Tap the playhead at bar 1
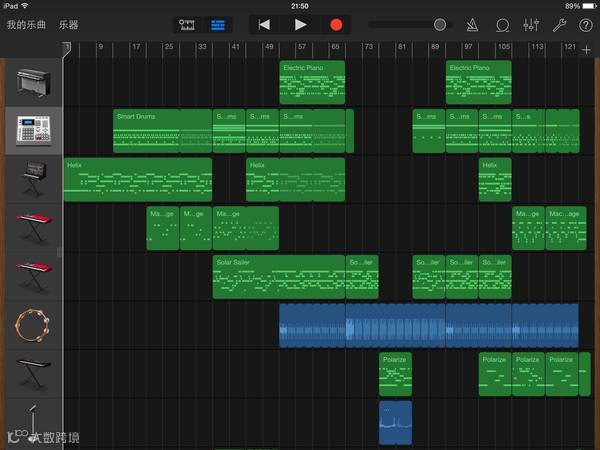Viewport: 600px width, 450px height. 67,50
